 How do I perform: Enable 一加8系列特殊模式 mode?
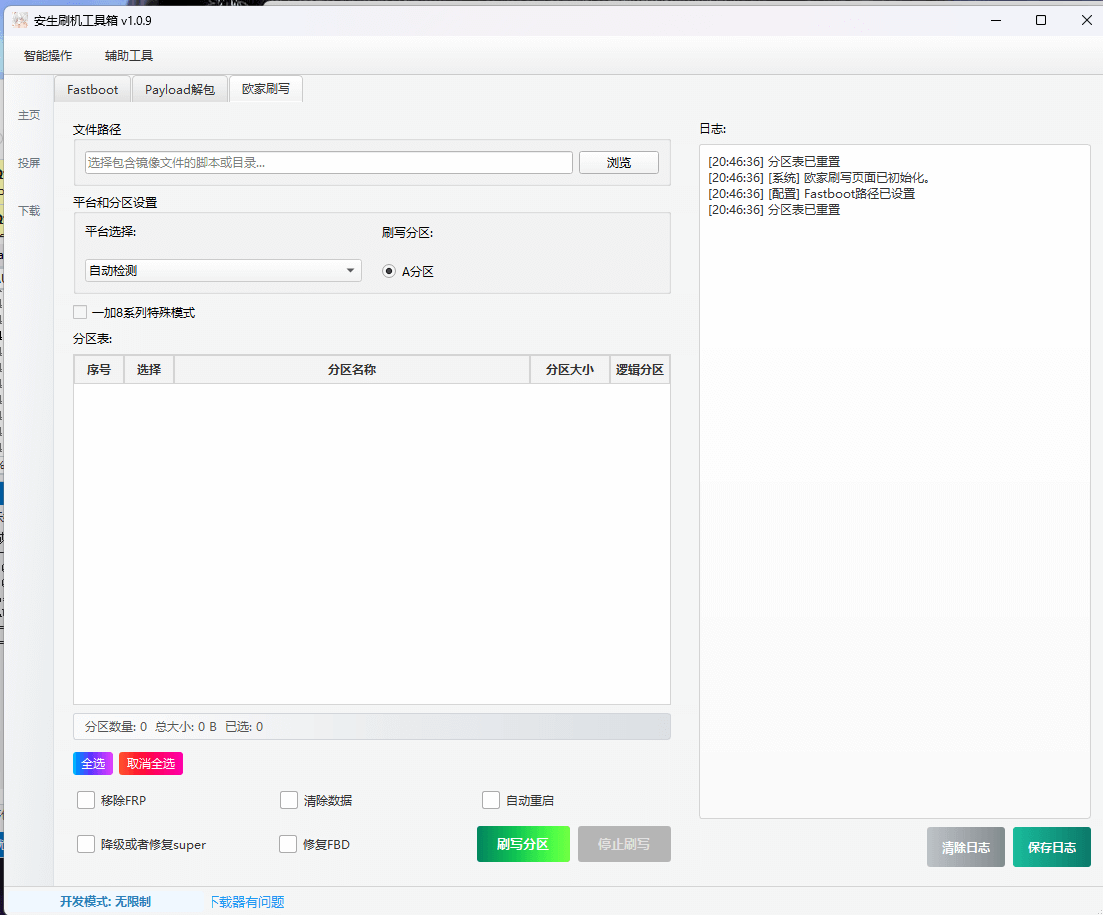coord(80,312)
